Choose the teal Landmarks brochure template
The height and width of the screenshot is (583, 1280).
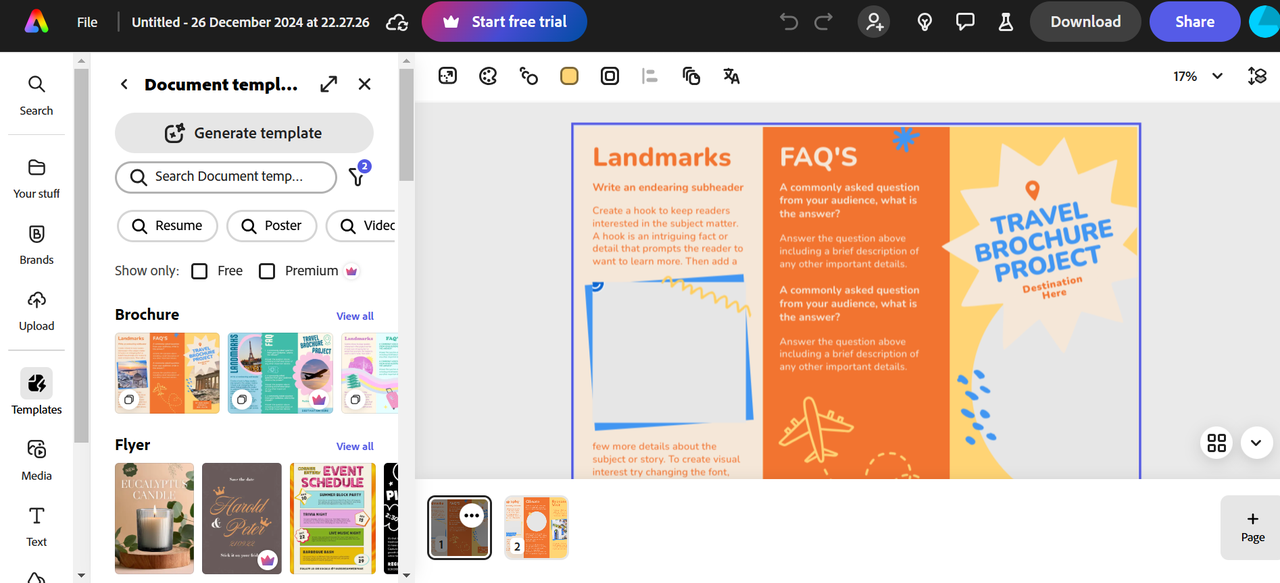(280, 373)
